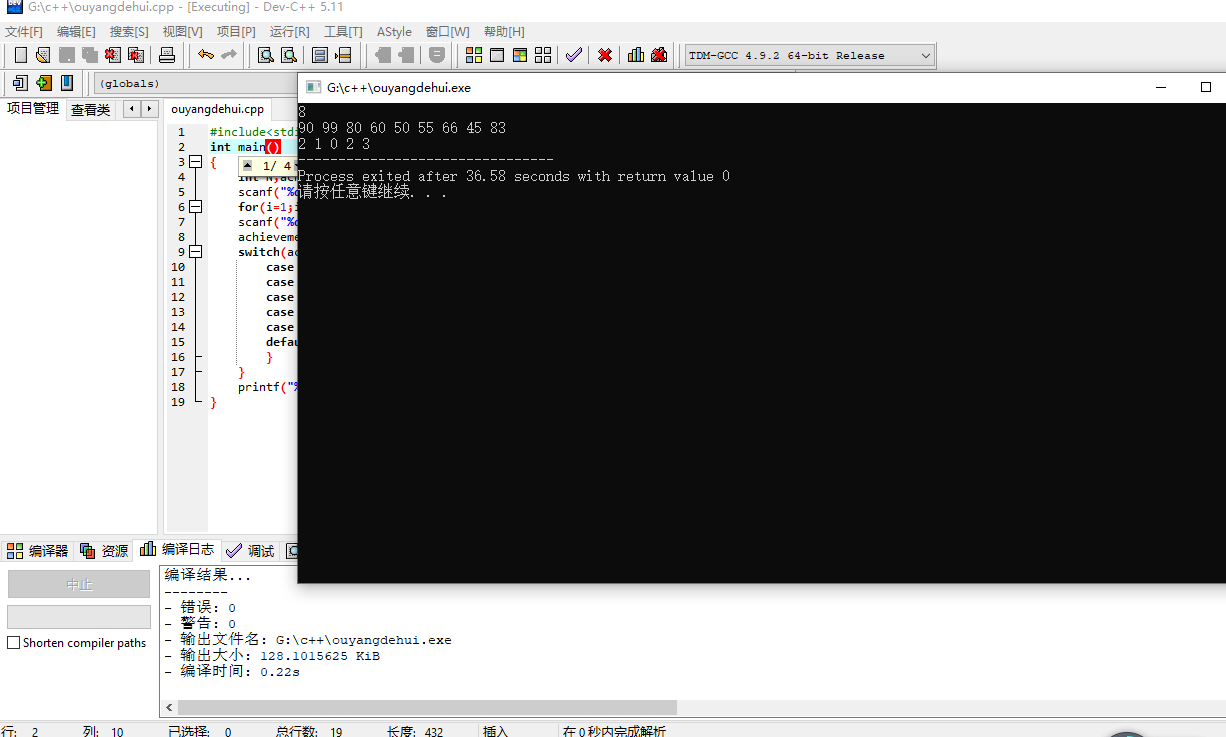Click the 输出文件名 line in compile log
The image size is (1226, 737).
307,640
